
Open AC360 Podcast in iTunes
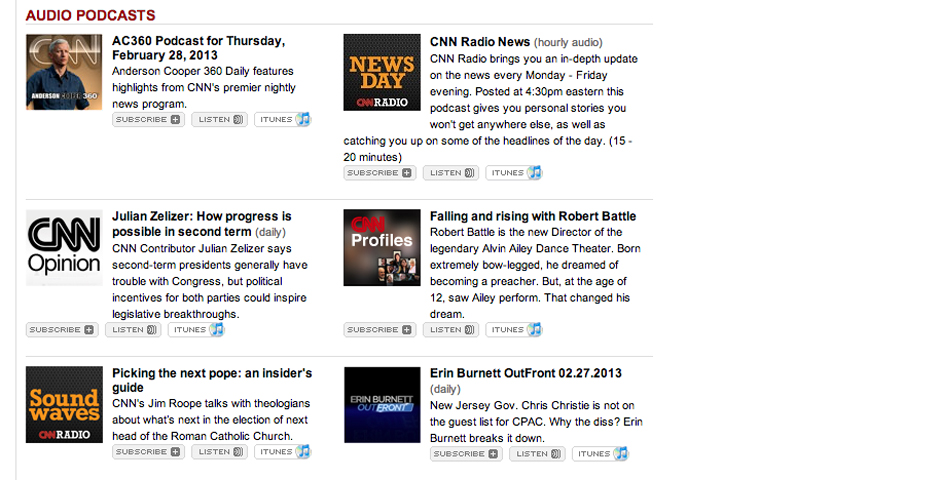pos(282,119)
